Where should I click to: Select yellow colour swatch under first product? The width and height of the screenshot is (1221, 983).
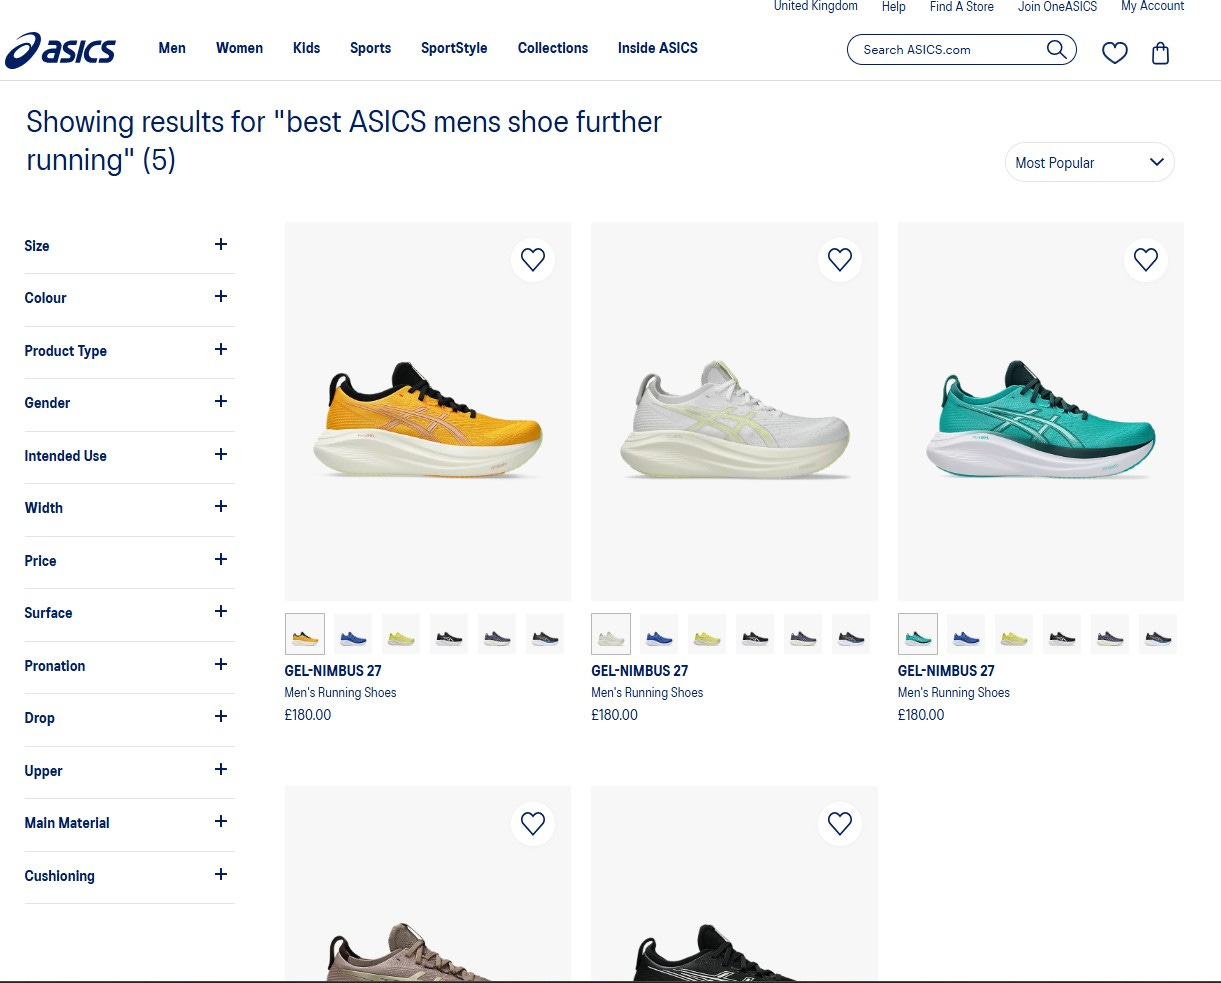[x=401, y=634]
